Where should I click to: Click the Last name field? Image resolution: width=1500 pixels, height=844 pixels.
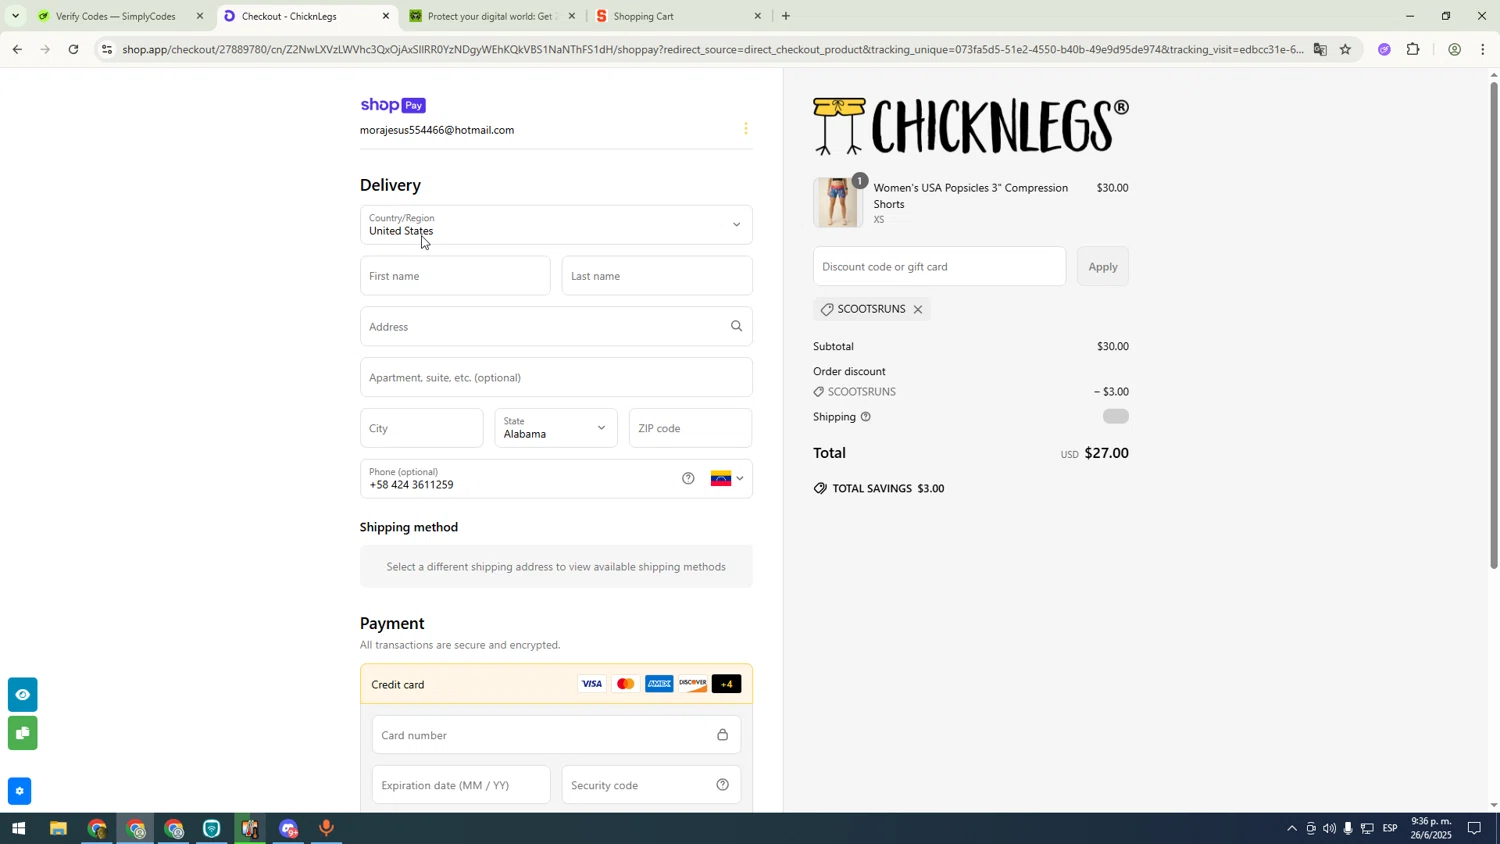[657, 276]
